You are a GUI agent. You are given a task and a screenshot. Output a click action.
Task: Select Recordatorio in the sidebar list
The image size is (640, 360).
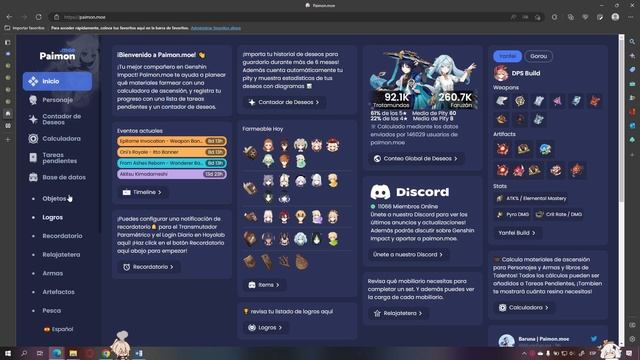tap(62, 236)
